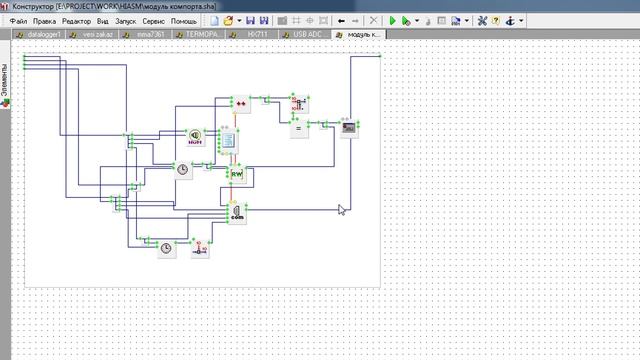The image size is (640, 360).
Task: Switch to the USB ADC tab
Action: (x=305, y=35)
